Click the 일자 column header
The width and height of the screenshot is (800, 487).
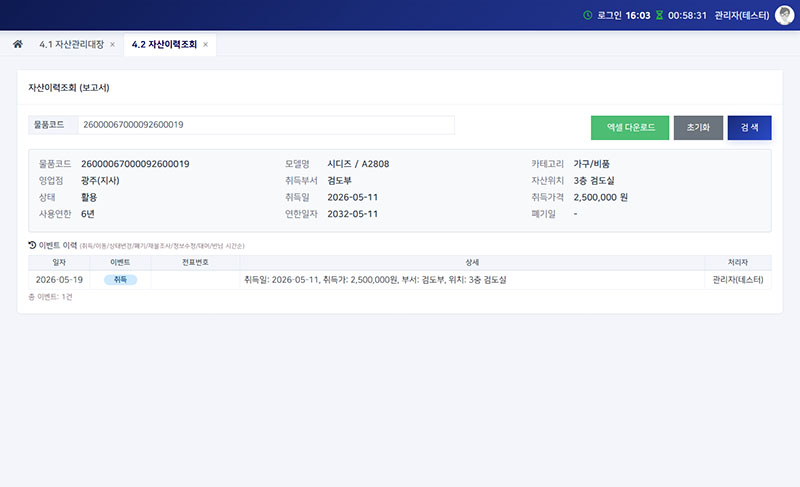(59, 262)
